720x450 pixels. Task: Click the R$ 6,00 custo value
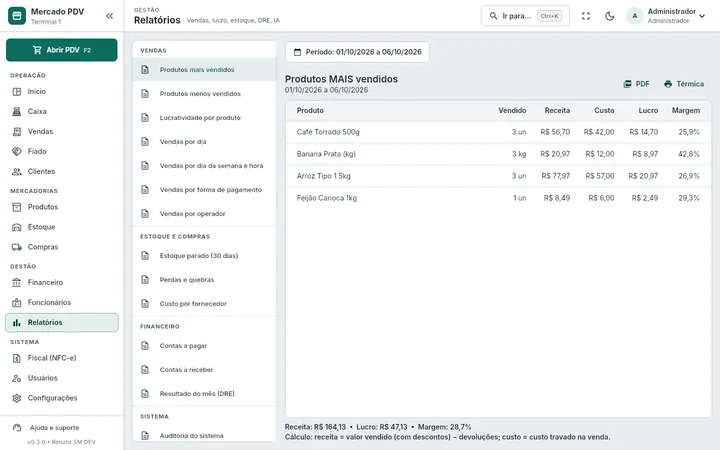click(601, 198)
